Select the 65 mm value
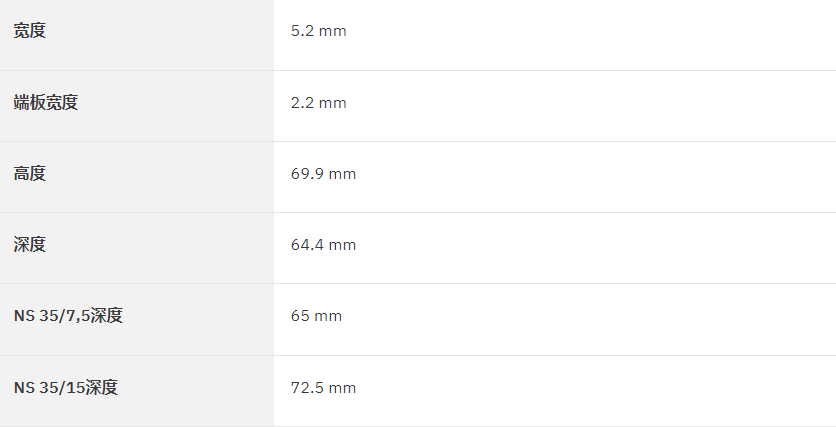836x427 pixels. coord(317,316)
